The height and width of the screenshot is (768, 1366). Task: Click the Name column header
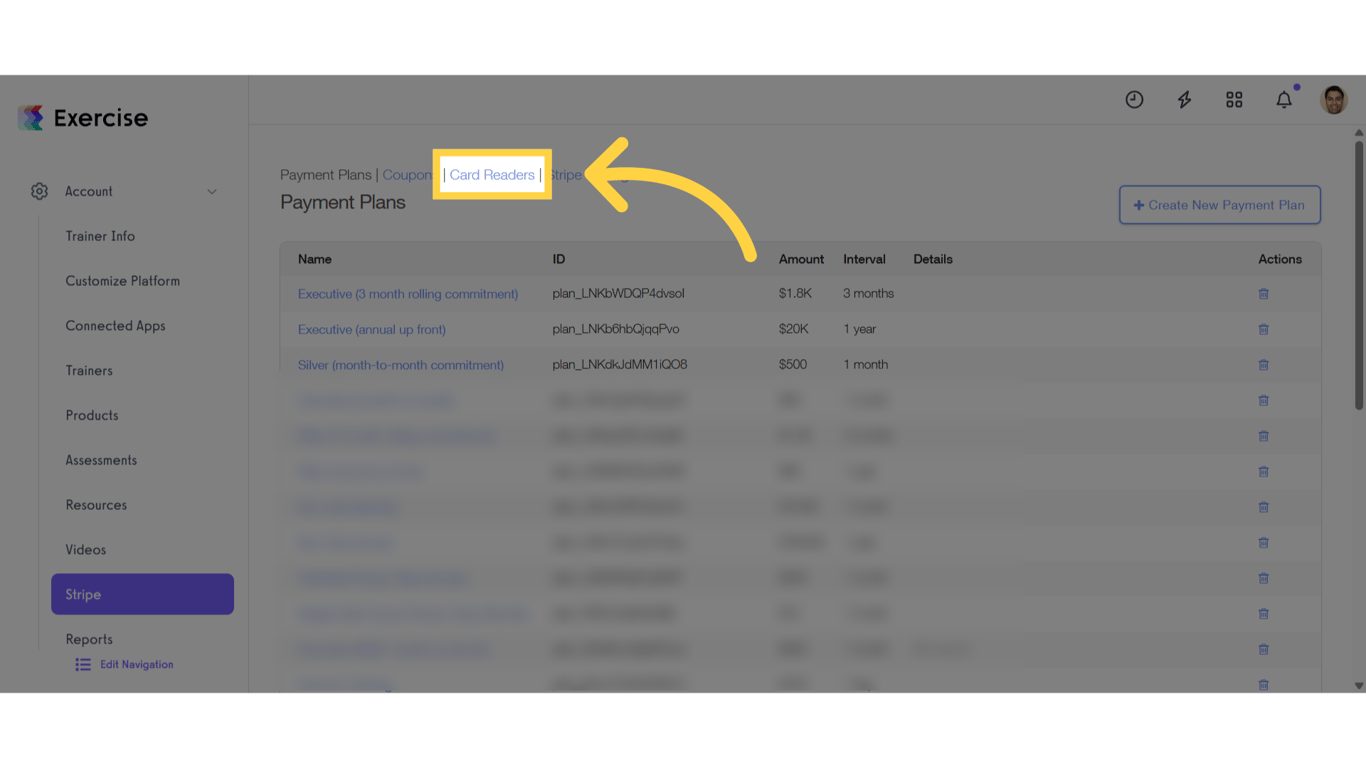(x=314, y=259)
